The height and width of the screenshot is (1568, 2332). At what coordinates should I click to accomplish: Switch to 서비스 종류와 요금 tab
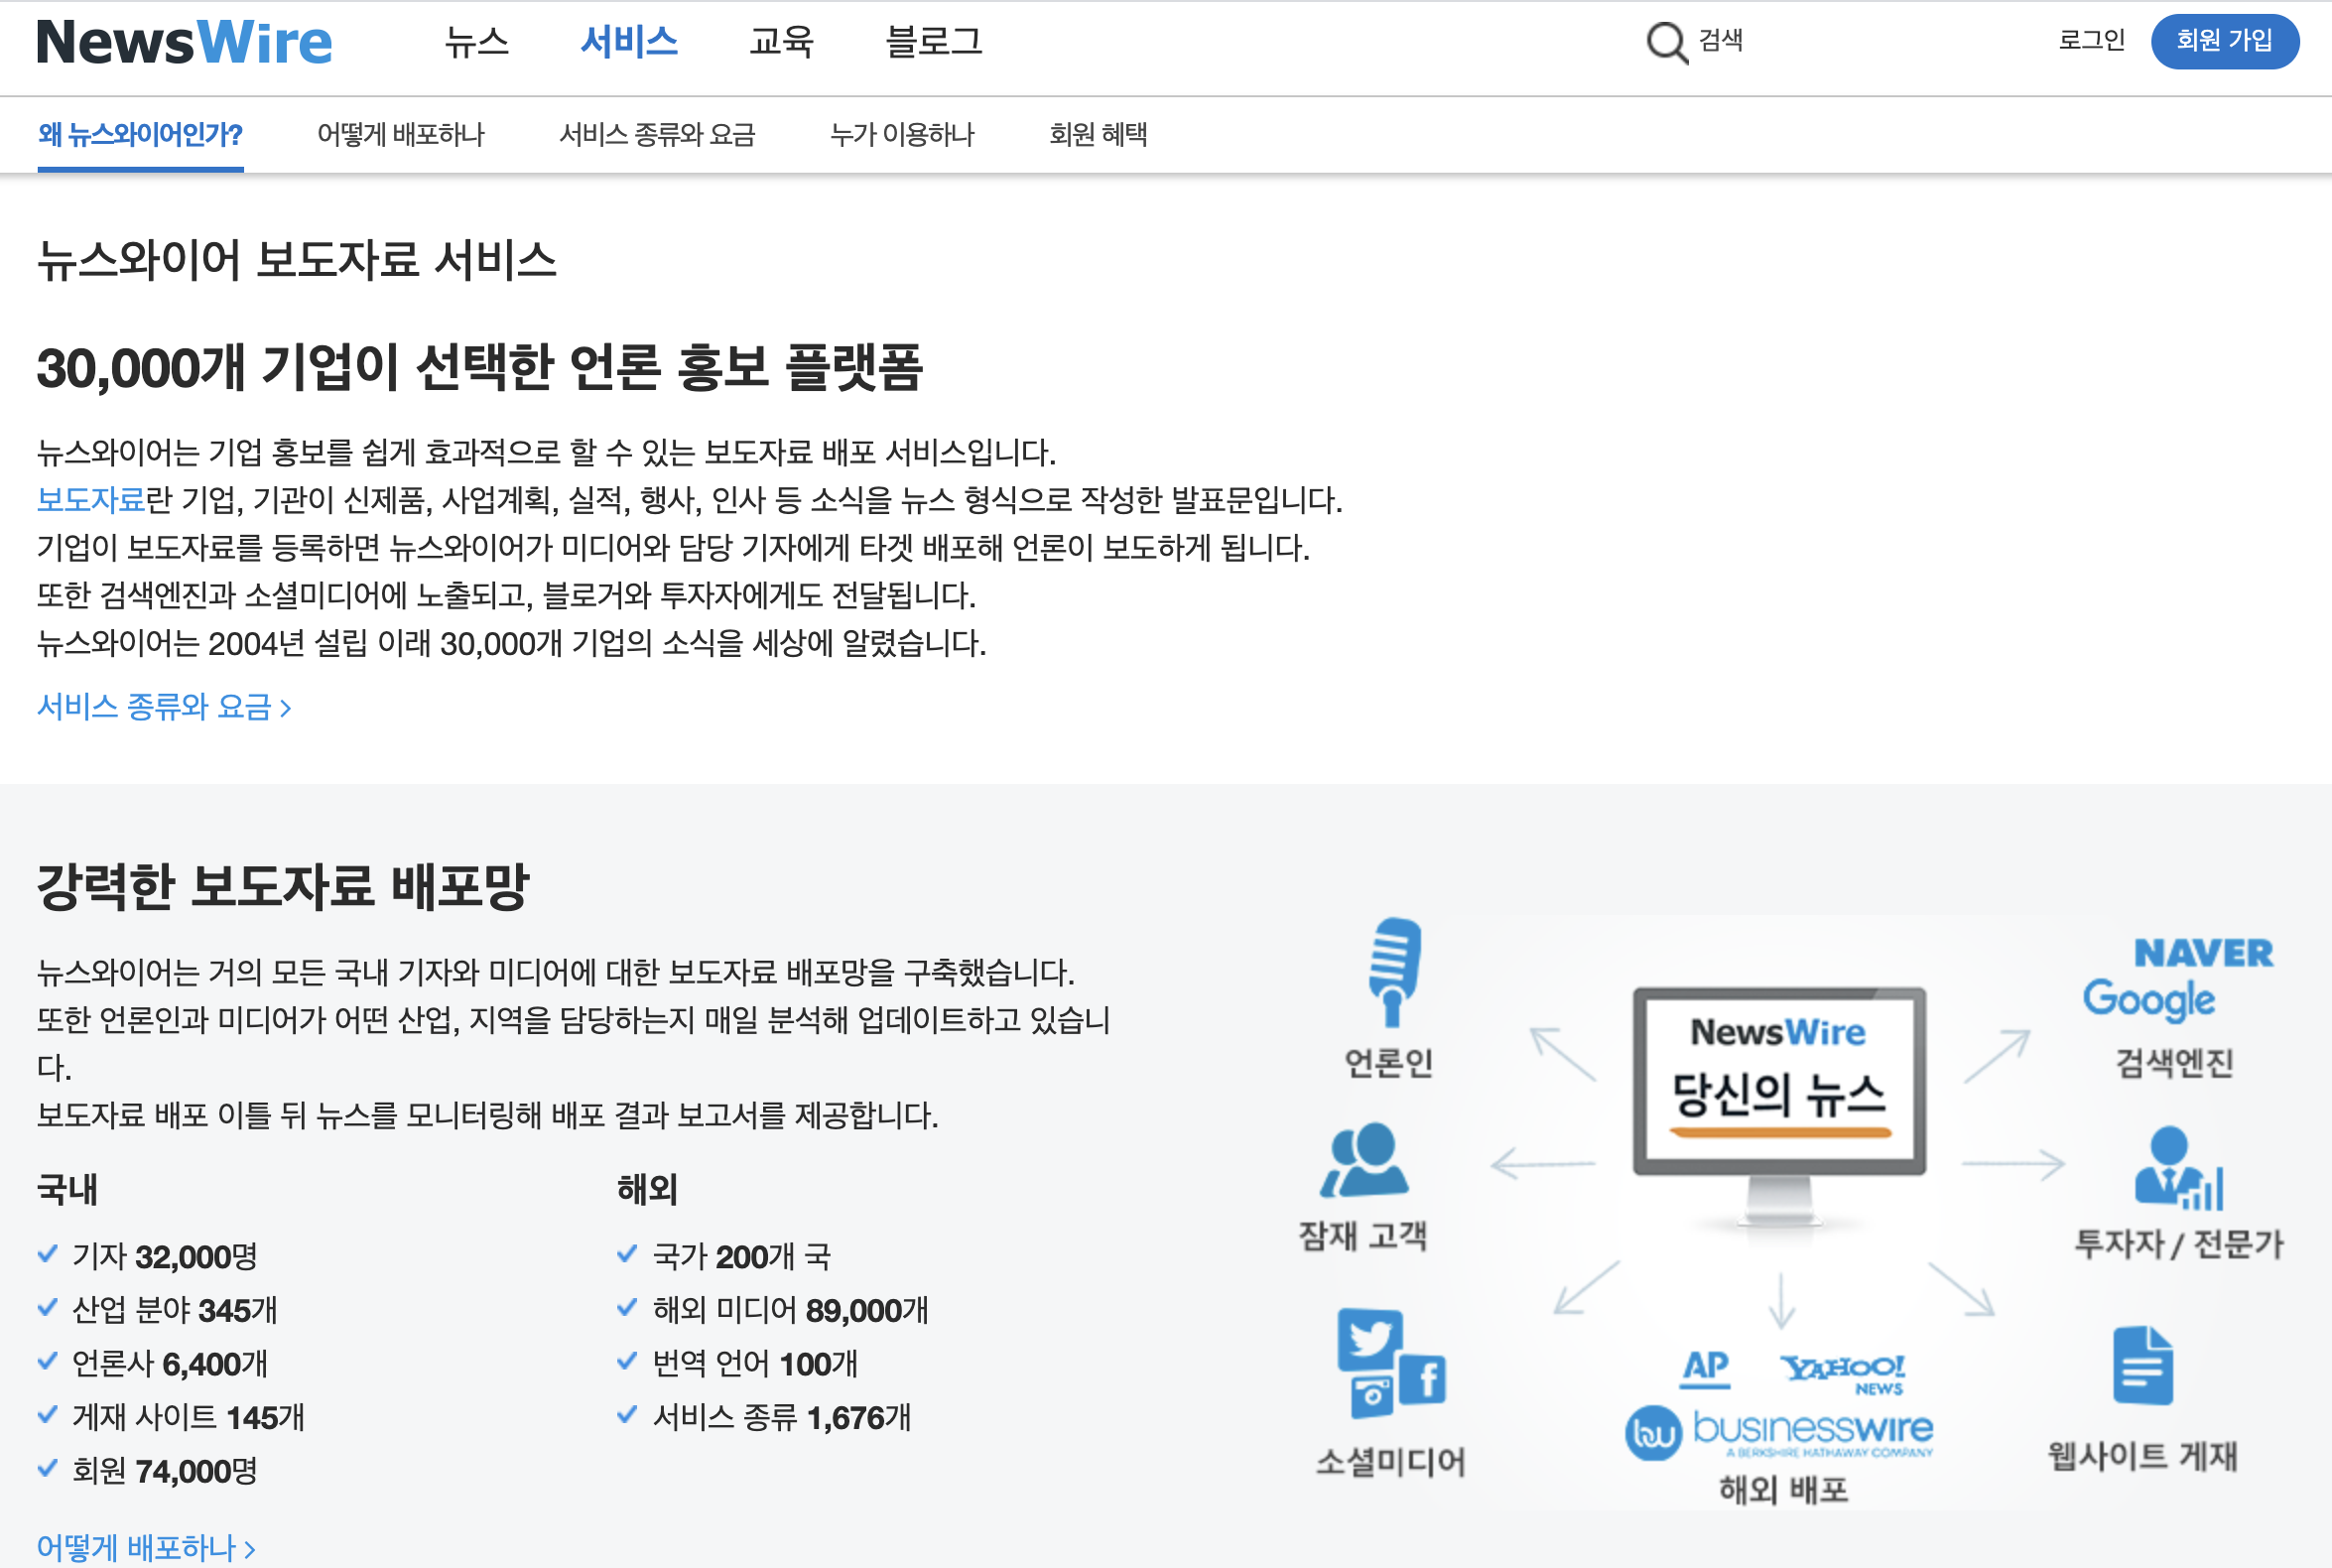click(657, 134)
